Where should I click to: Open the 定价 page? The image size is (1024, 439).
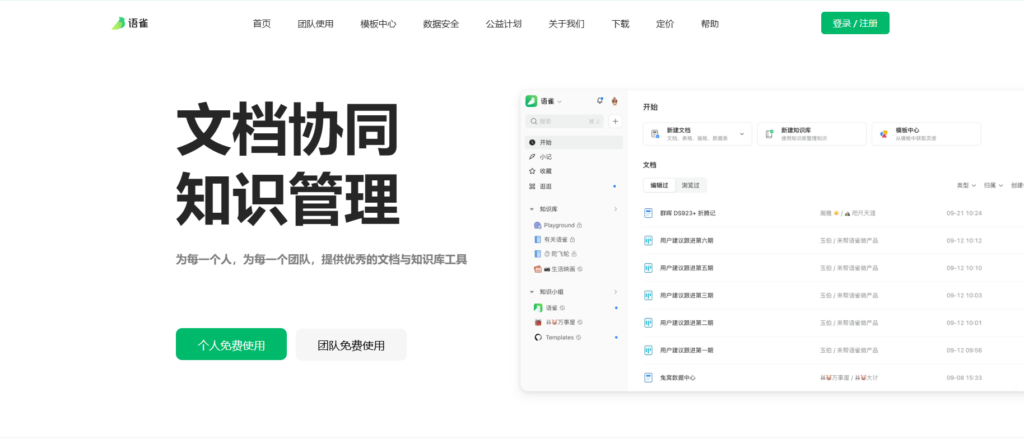click(665, 24)
